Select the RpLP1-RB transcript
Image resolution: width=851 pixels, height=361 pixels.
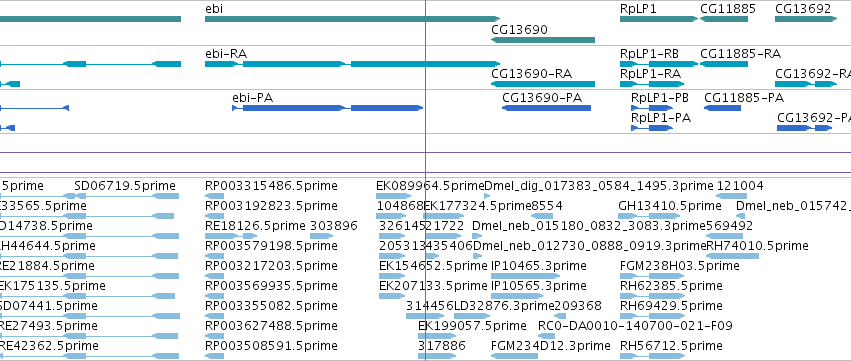click(x=659, y=64)
